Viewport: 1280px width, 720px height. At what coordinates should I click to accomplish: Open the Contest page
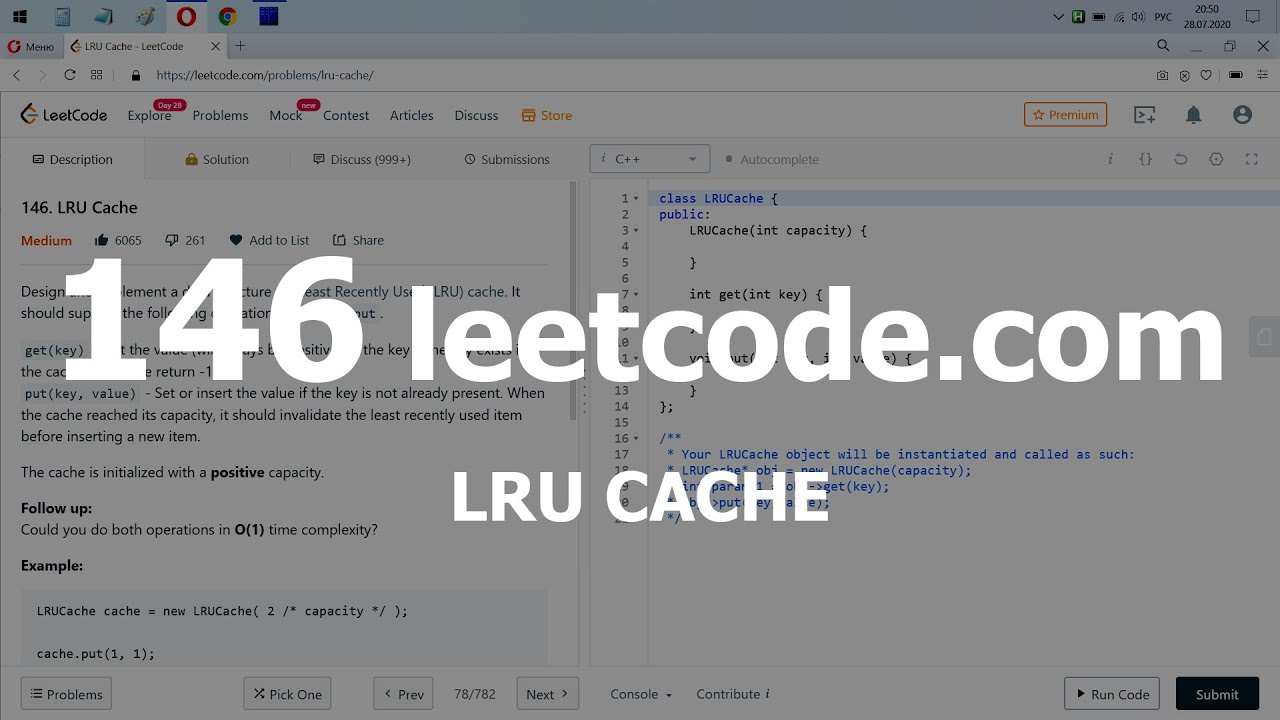[346, 116]
